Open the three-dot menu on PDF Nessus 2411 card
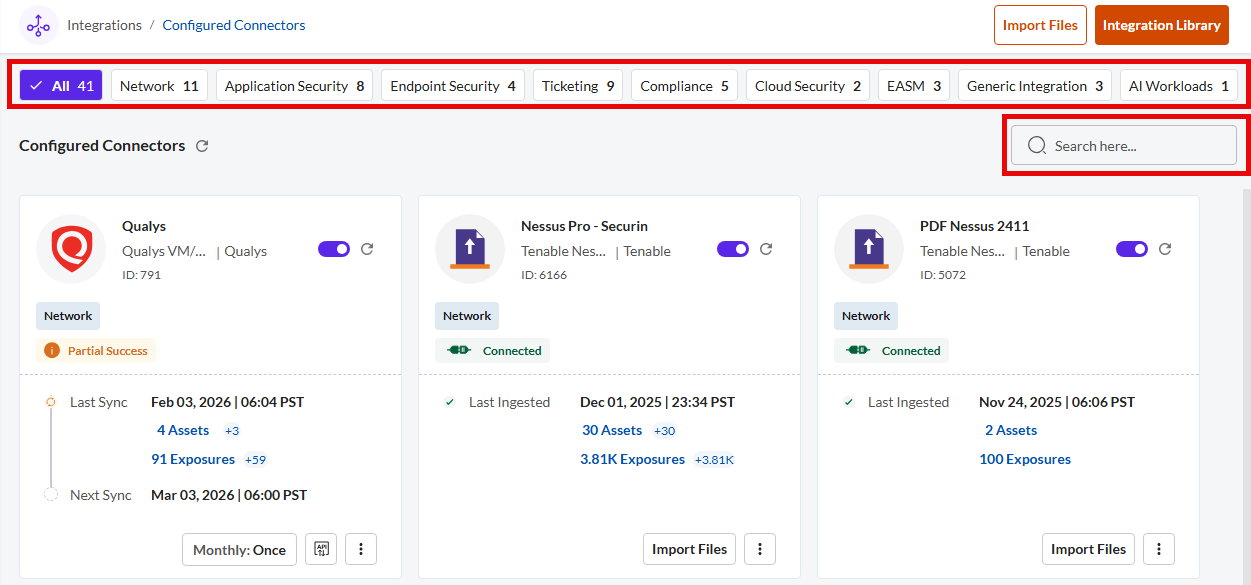The image size is (1251, 585). tap(1159, 549)
